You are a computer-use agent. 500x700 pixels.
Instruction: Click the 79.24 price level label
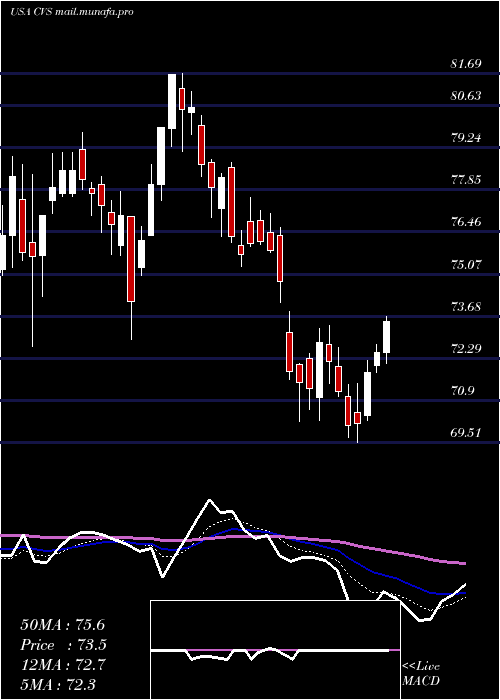pyautogui.click(x=466, y=138)
